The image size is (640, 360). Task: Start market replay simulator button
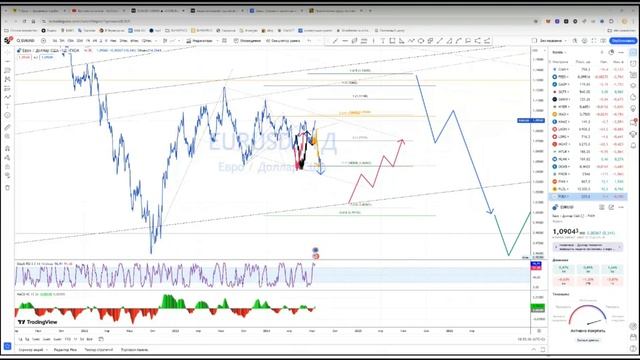point(282,41)
